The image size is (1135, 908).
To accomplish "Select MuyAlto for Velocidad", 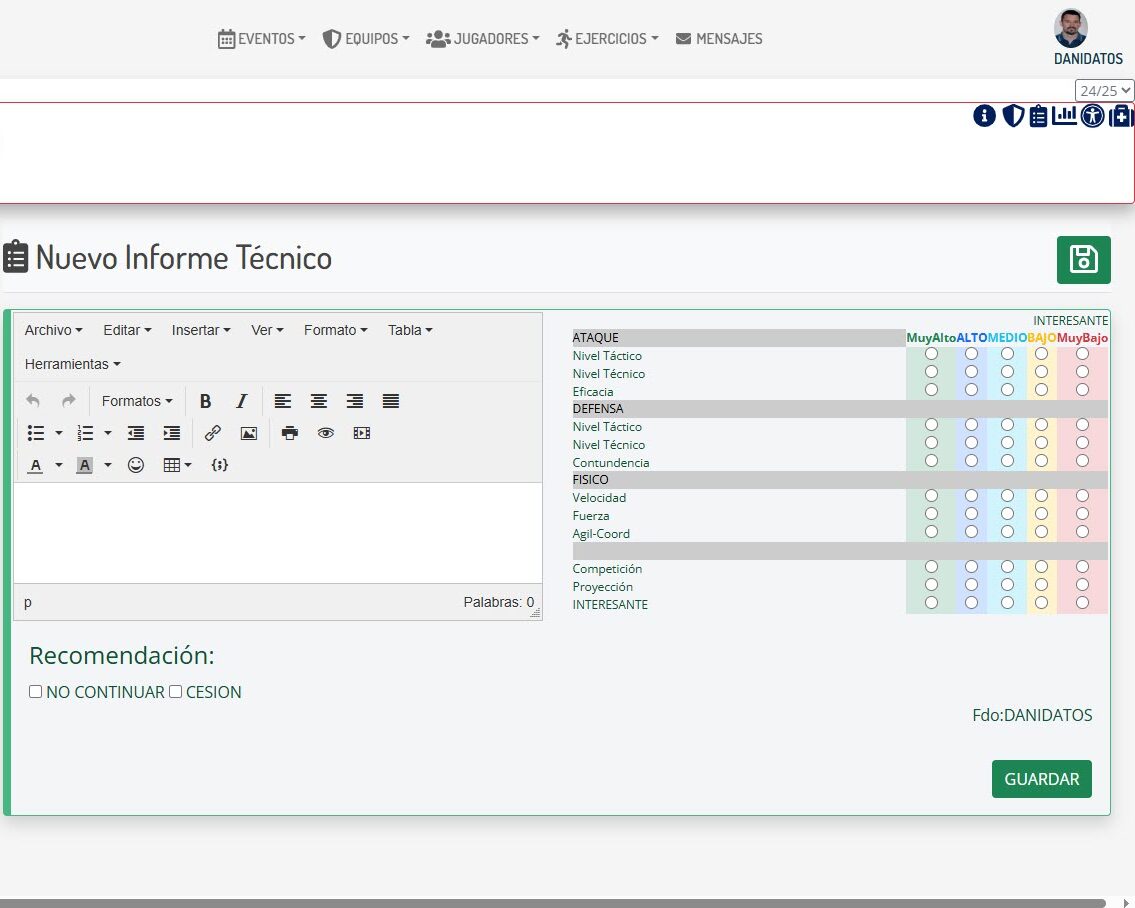I will 931,496.
